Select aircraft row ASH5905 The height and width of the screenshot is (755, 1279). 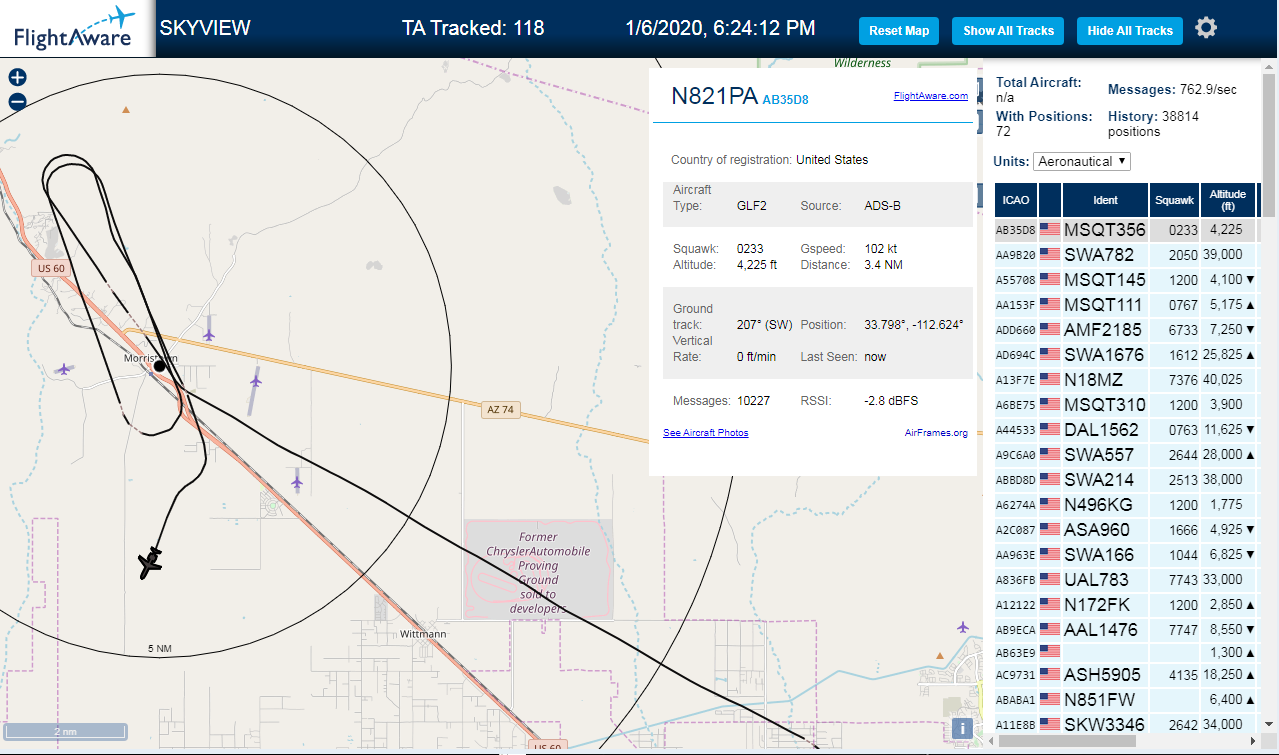coord(1128,675)
